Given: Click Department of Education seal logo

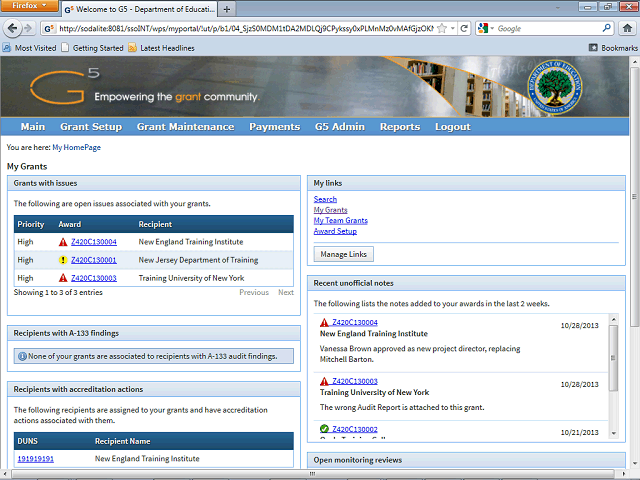Looking at the screenshot, I should point(554,87).
